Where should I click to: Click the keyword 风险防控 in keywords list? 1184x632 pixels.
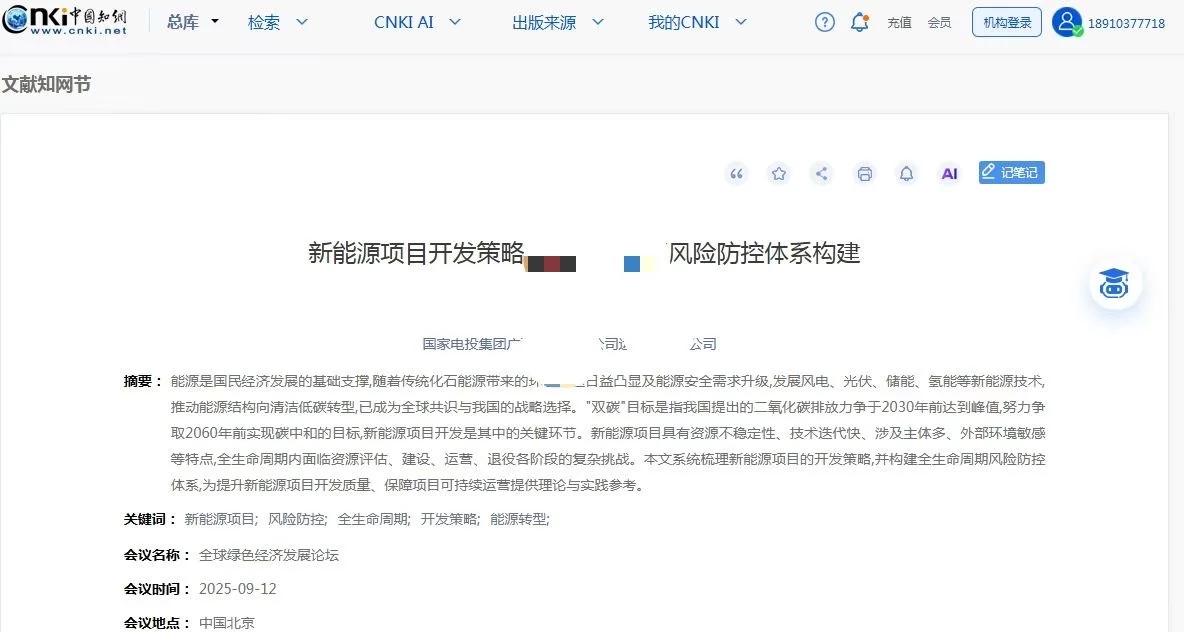click(x=296, y=519)
